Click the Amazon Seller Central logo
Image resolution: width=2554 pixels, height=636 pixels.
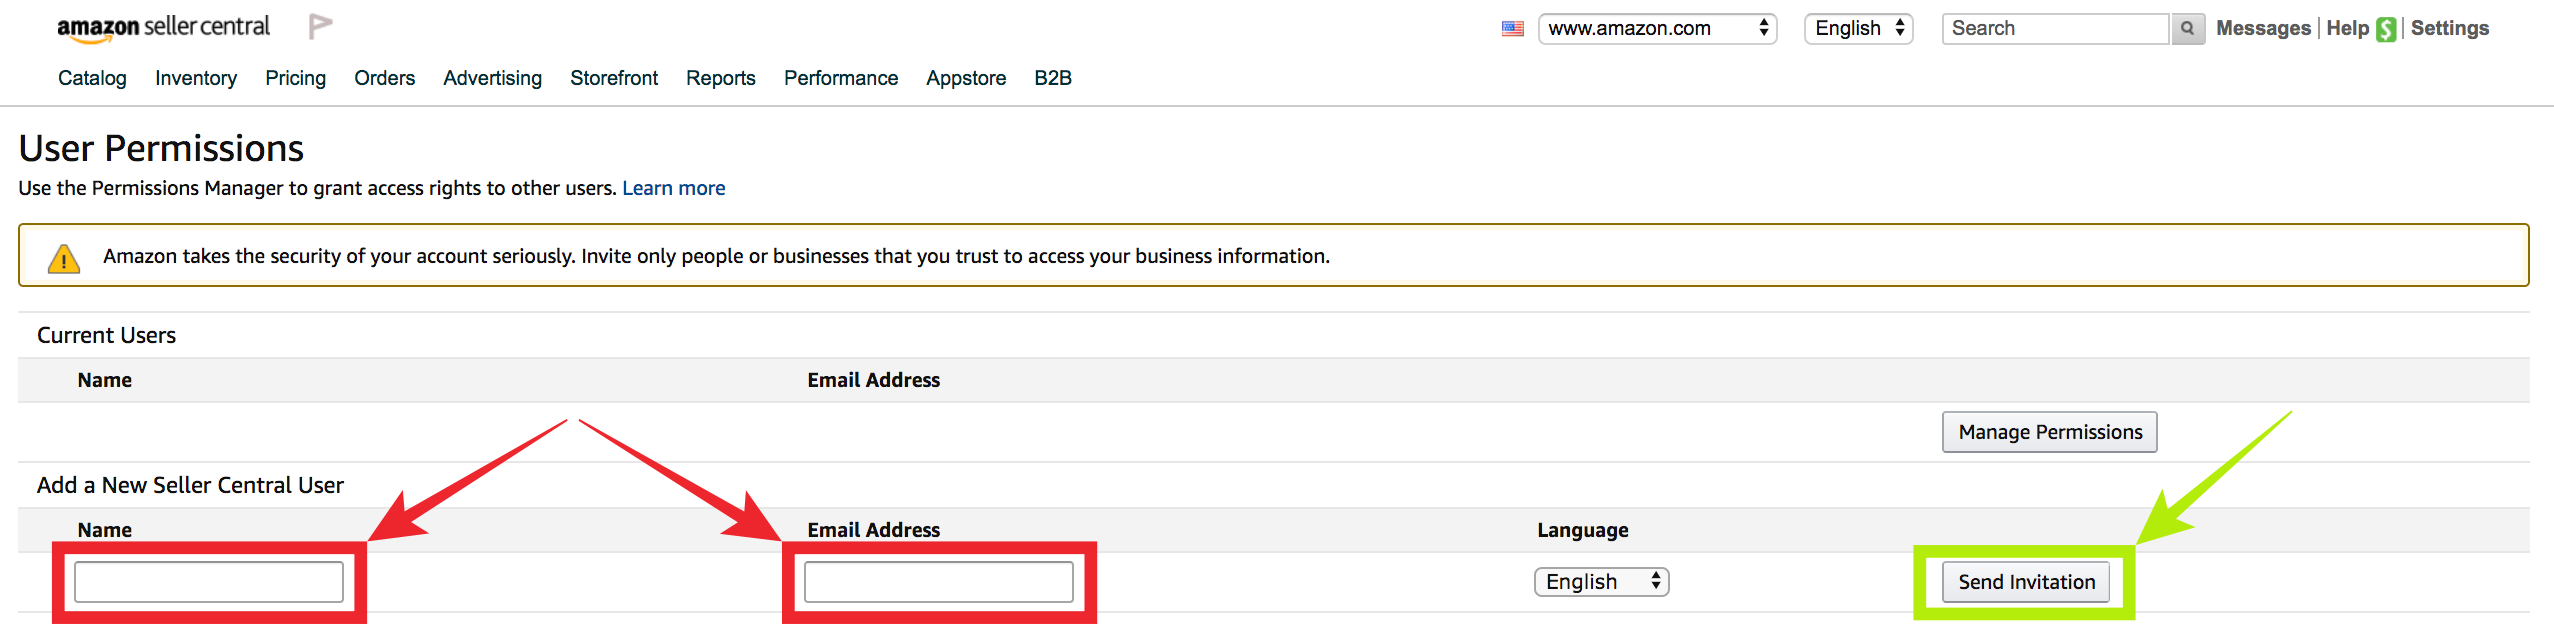(163, 28)
